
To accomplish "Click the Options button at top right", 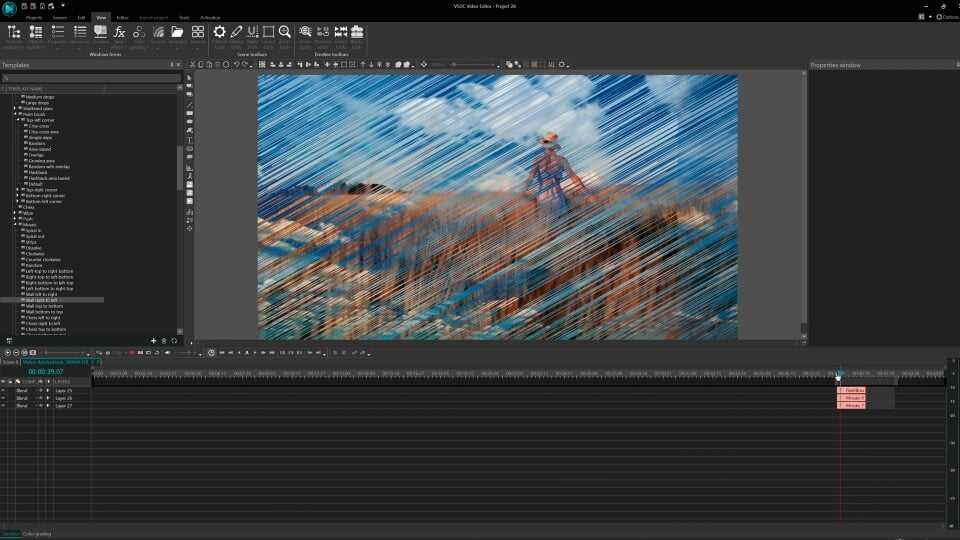I will pos(947,17).
